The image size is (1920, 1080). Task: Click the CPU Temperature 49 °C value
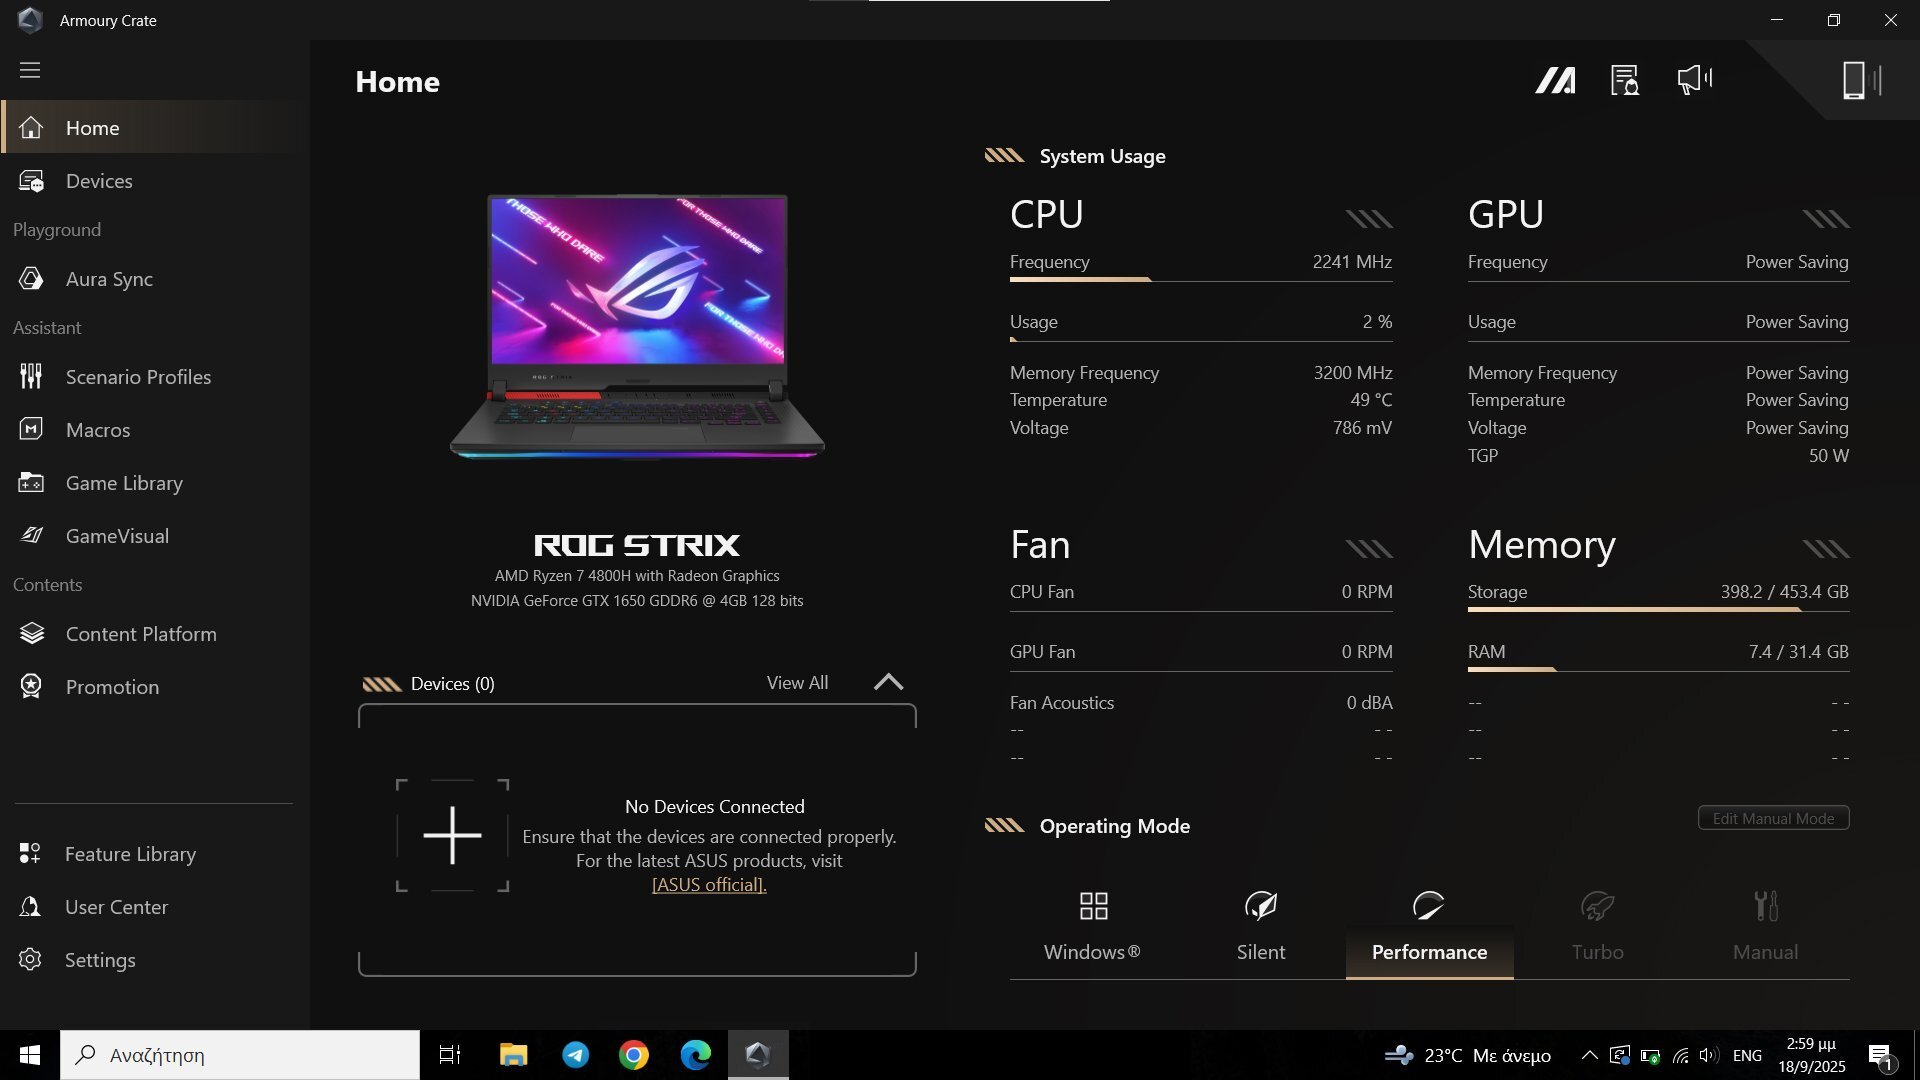click(1371, 400)
